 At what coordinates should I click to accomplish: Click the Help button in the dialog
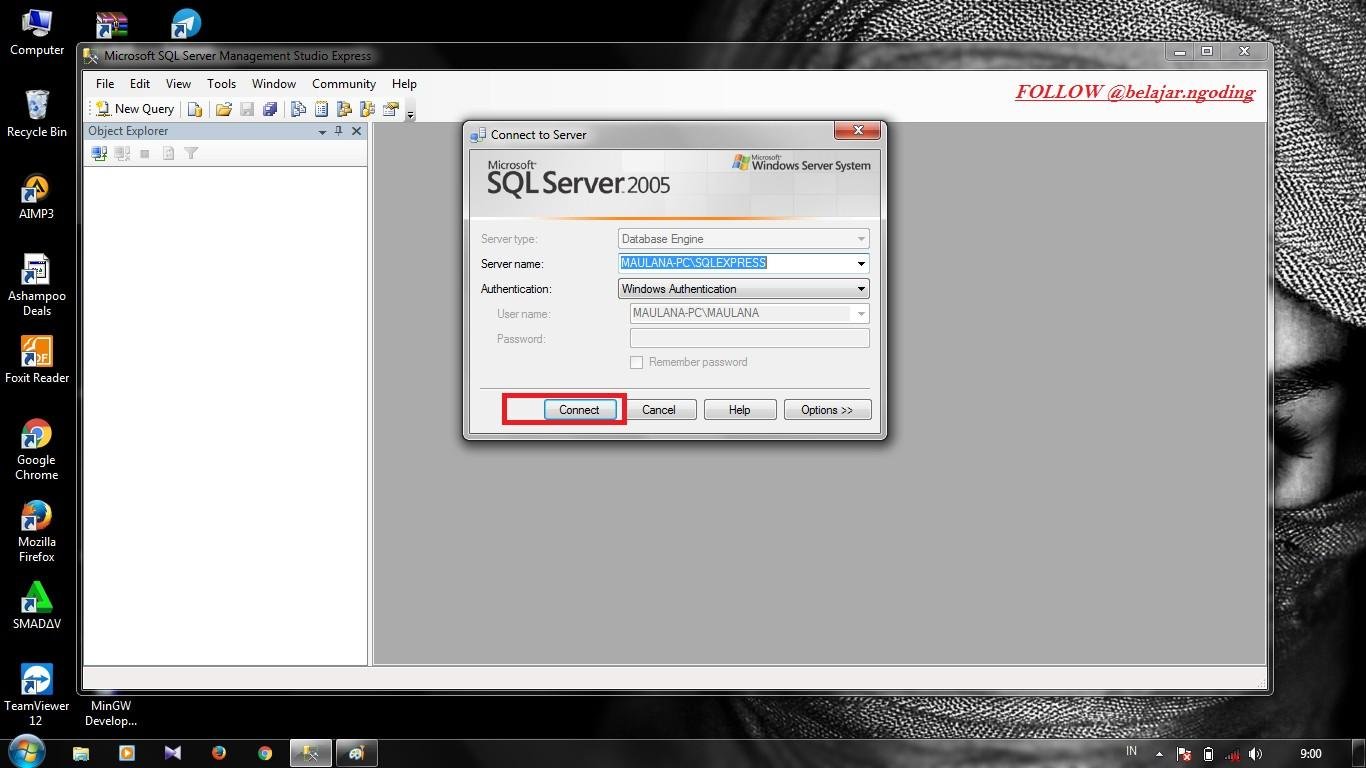740,410
